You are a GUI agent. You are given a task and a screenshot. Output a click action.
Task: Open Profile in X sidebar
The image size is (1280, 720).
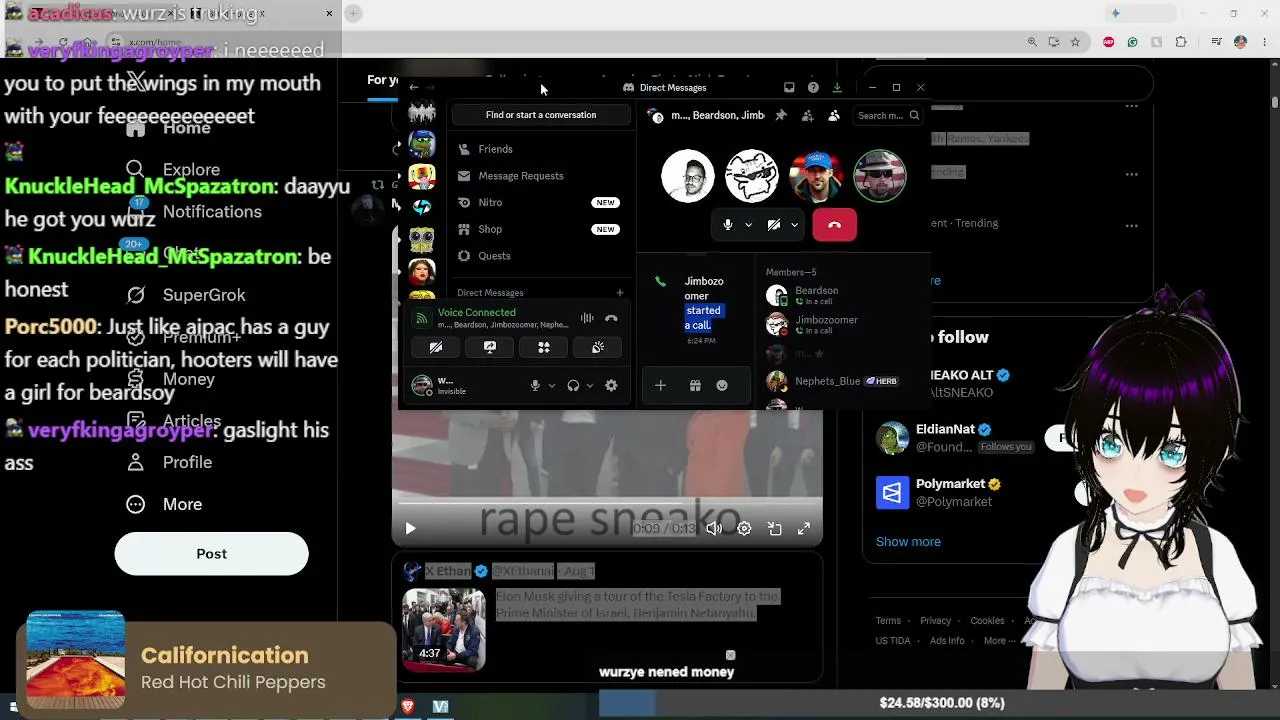(169, 463)
